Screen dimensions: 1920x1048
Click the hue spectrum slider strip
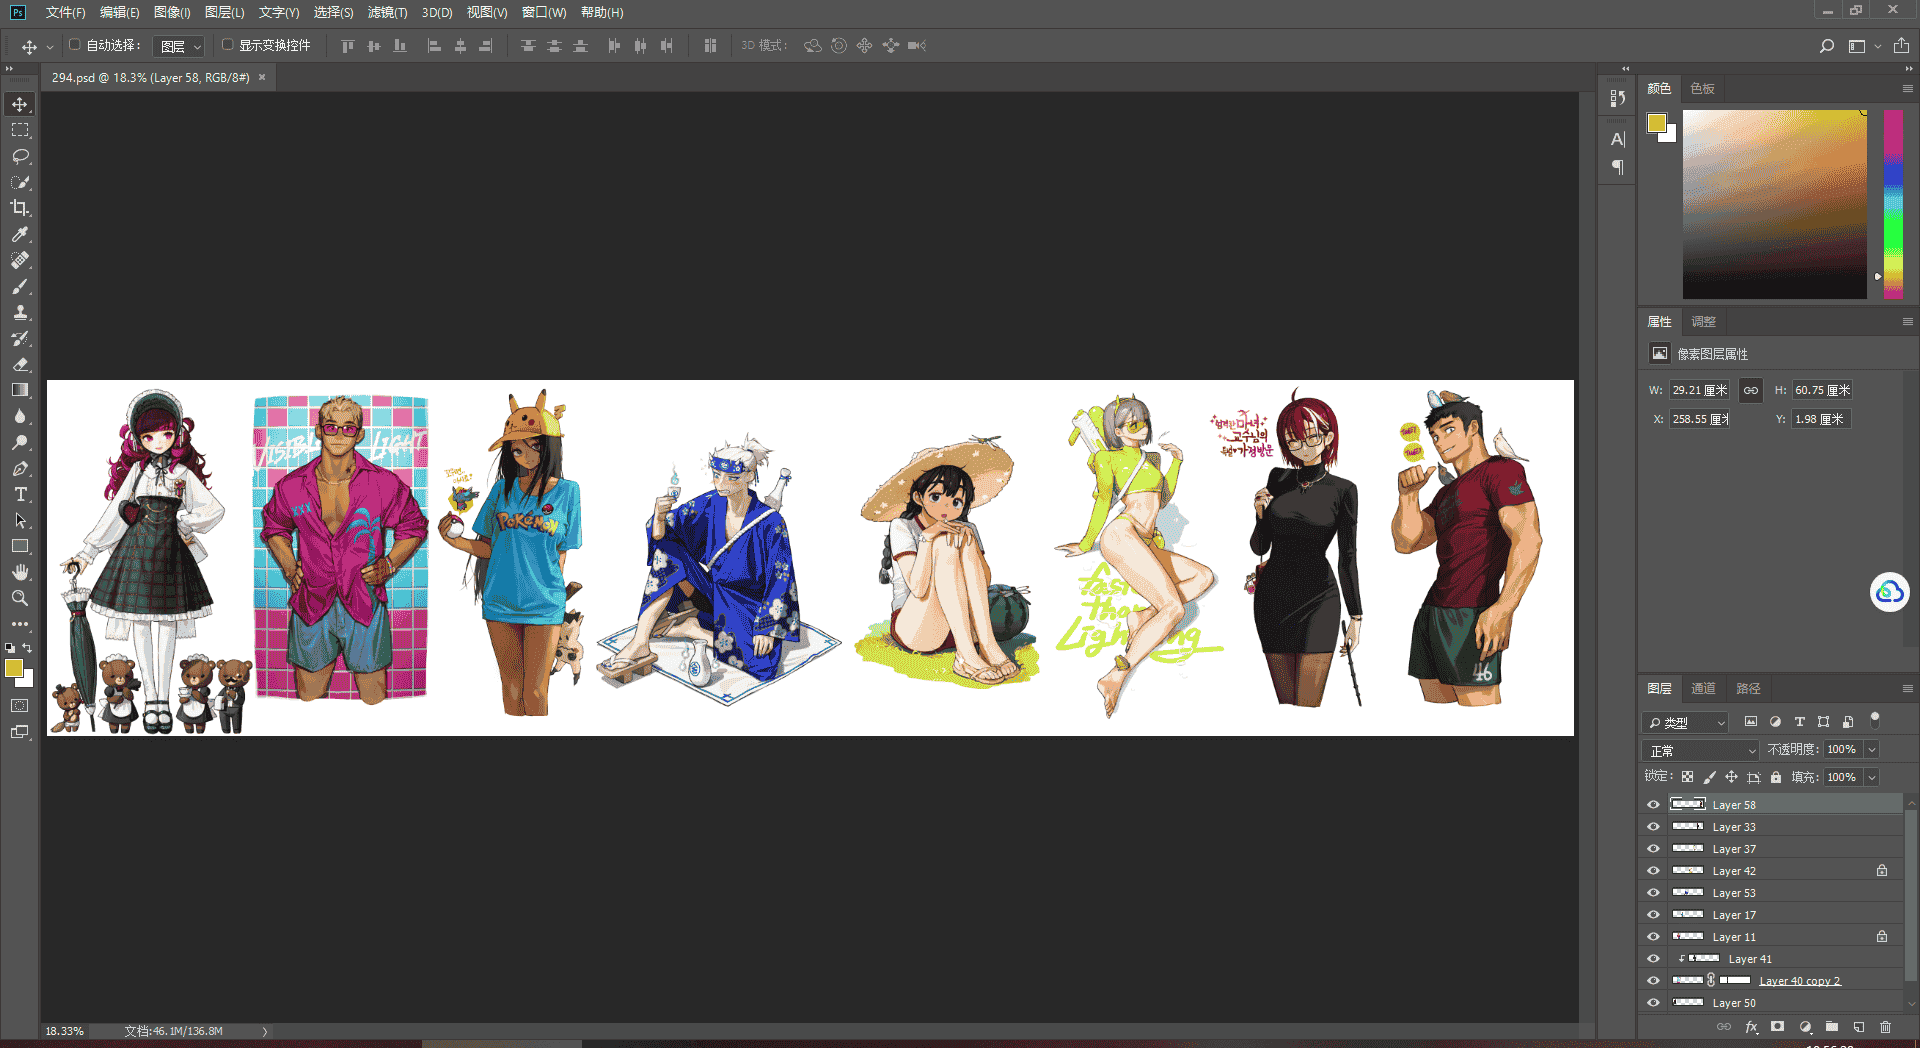tap(1893, 204)
